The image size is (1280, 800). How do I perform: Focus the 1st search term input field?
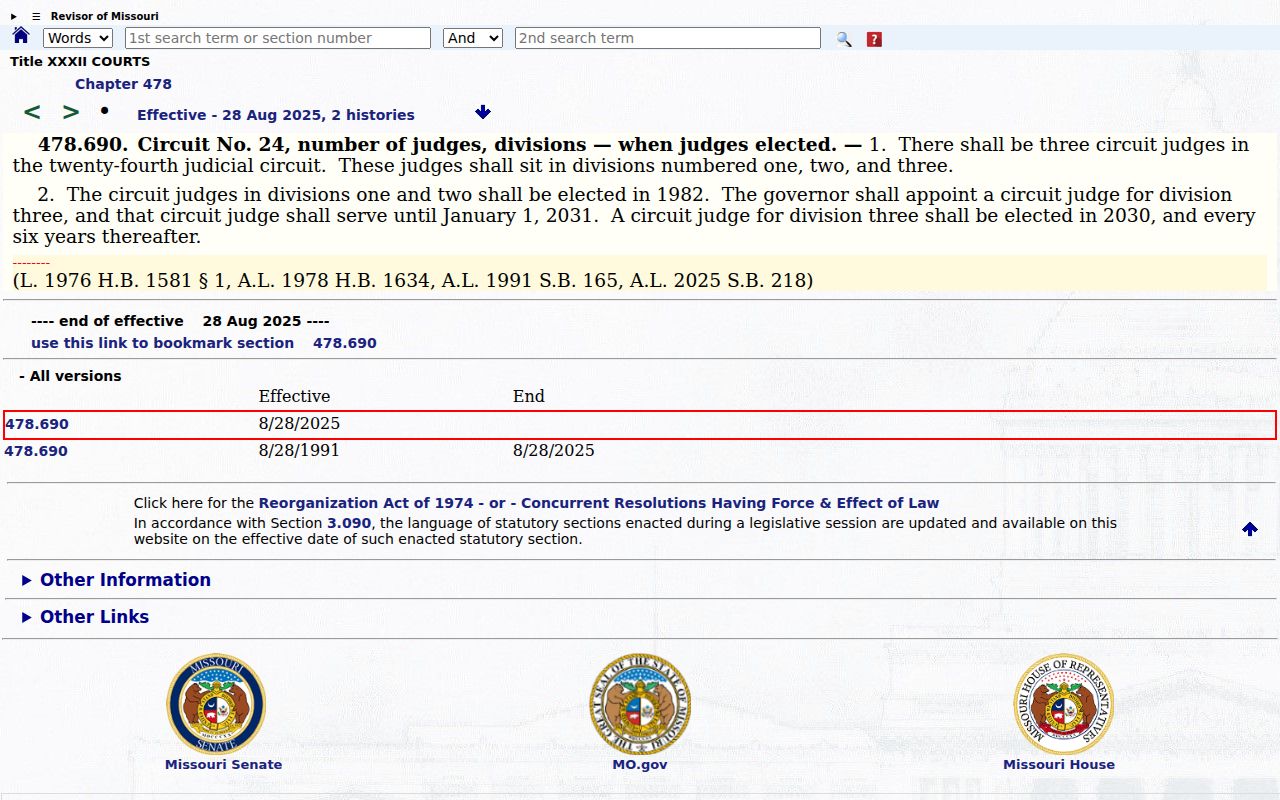point(278,38)
